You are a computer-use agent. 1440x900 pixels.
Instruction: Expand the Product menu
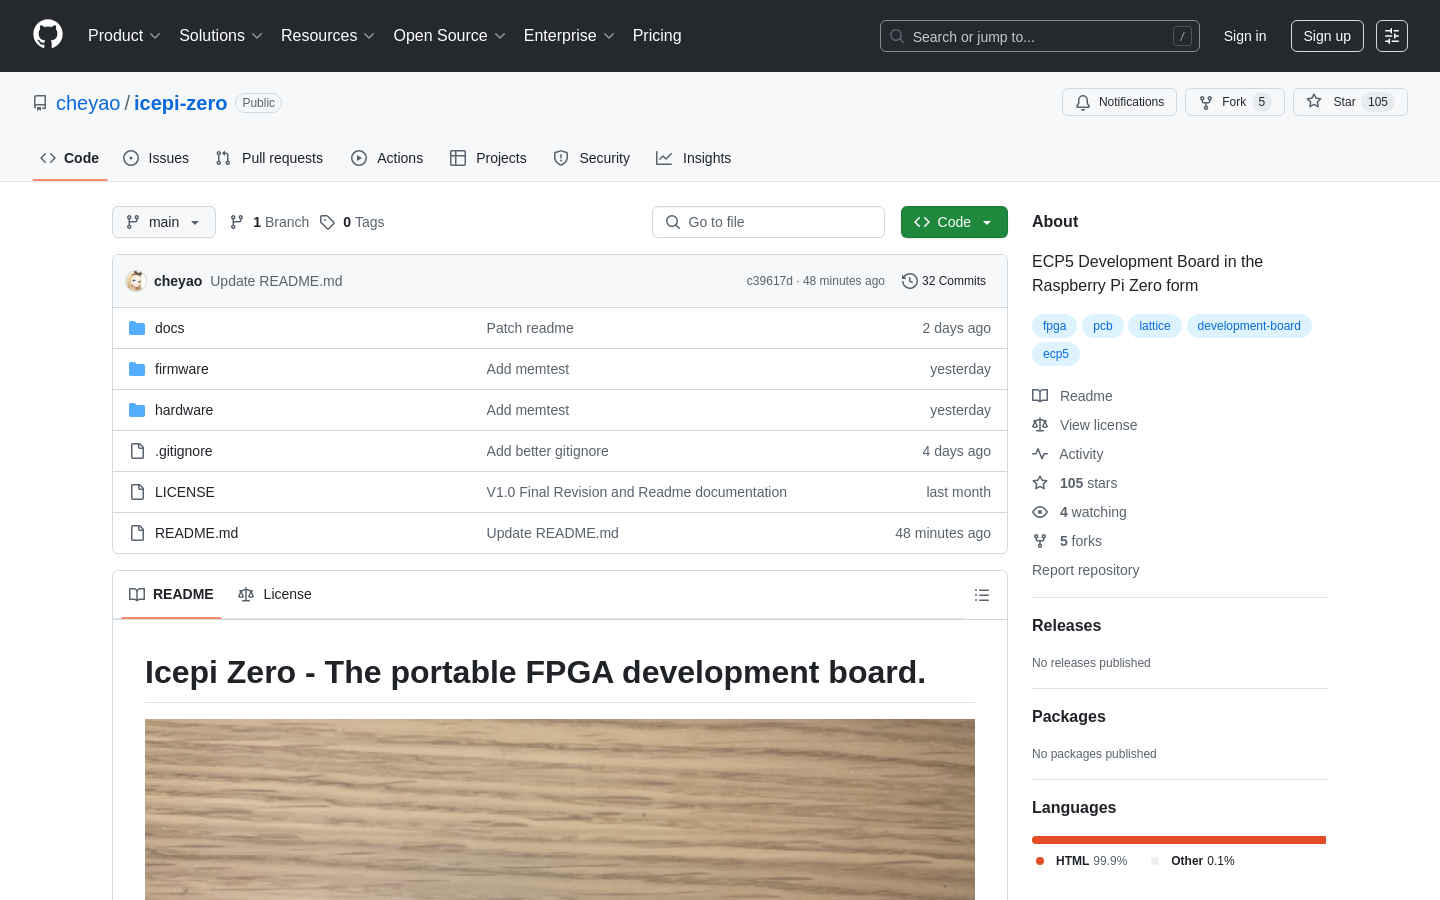pyautogui.click(x=124, y=36)
